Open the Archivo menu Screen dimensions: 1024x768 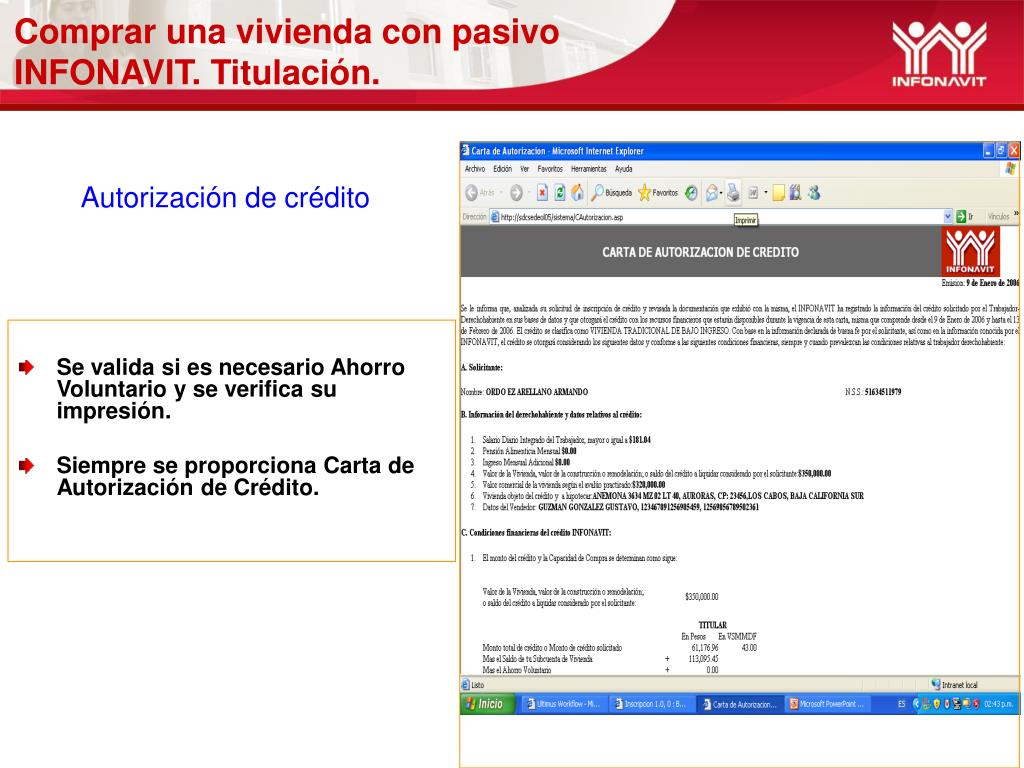coord(475,169)
